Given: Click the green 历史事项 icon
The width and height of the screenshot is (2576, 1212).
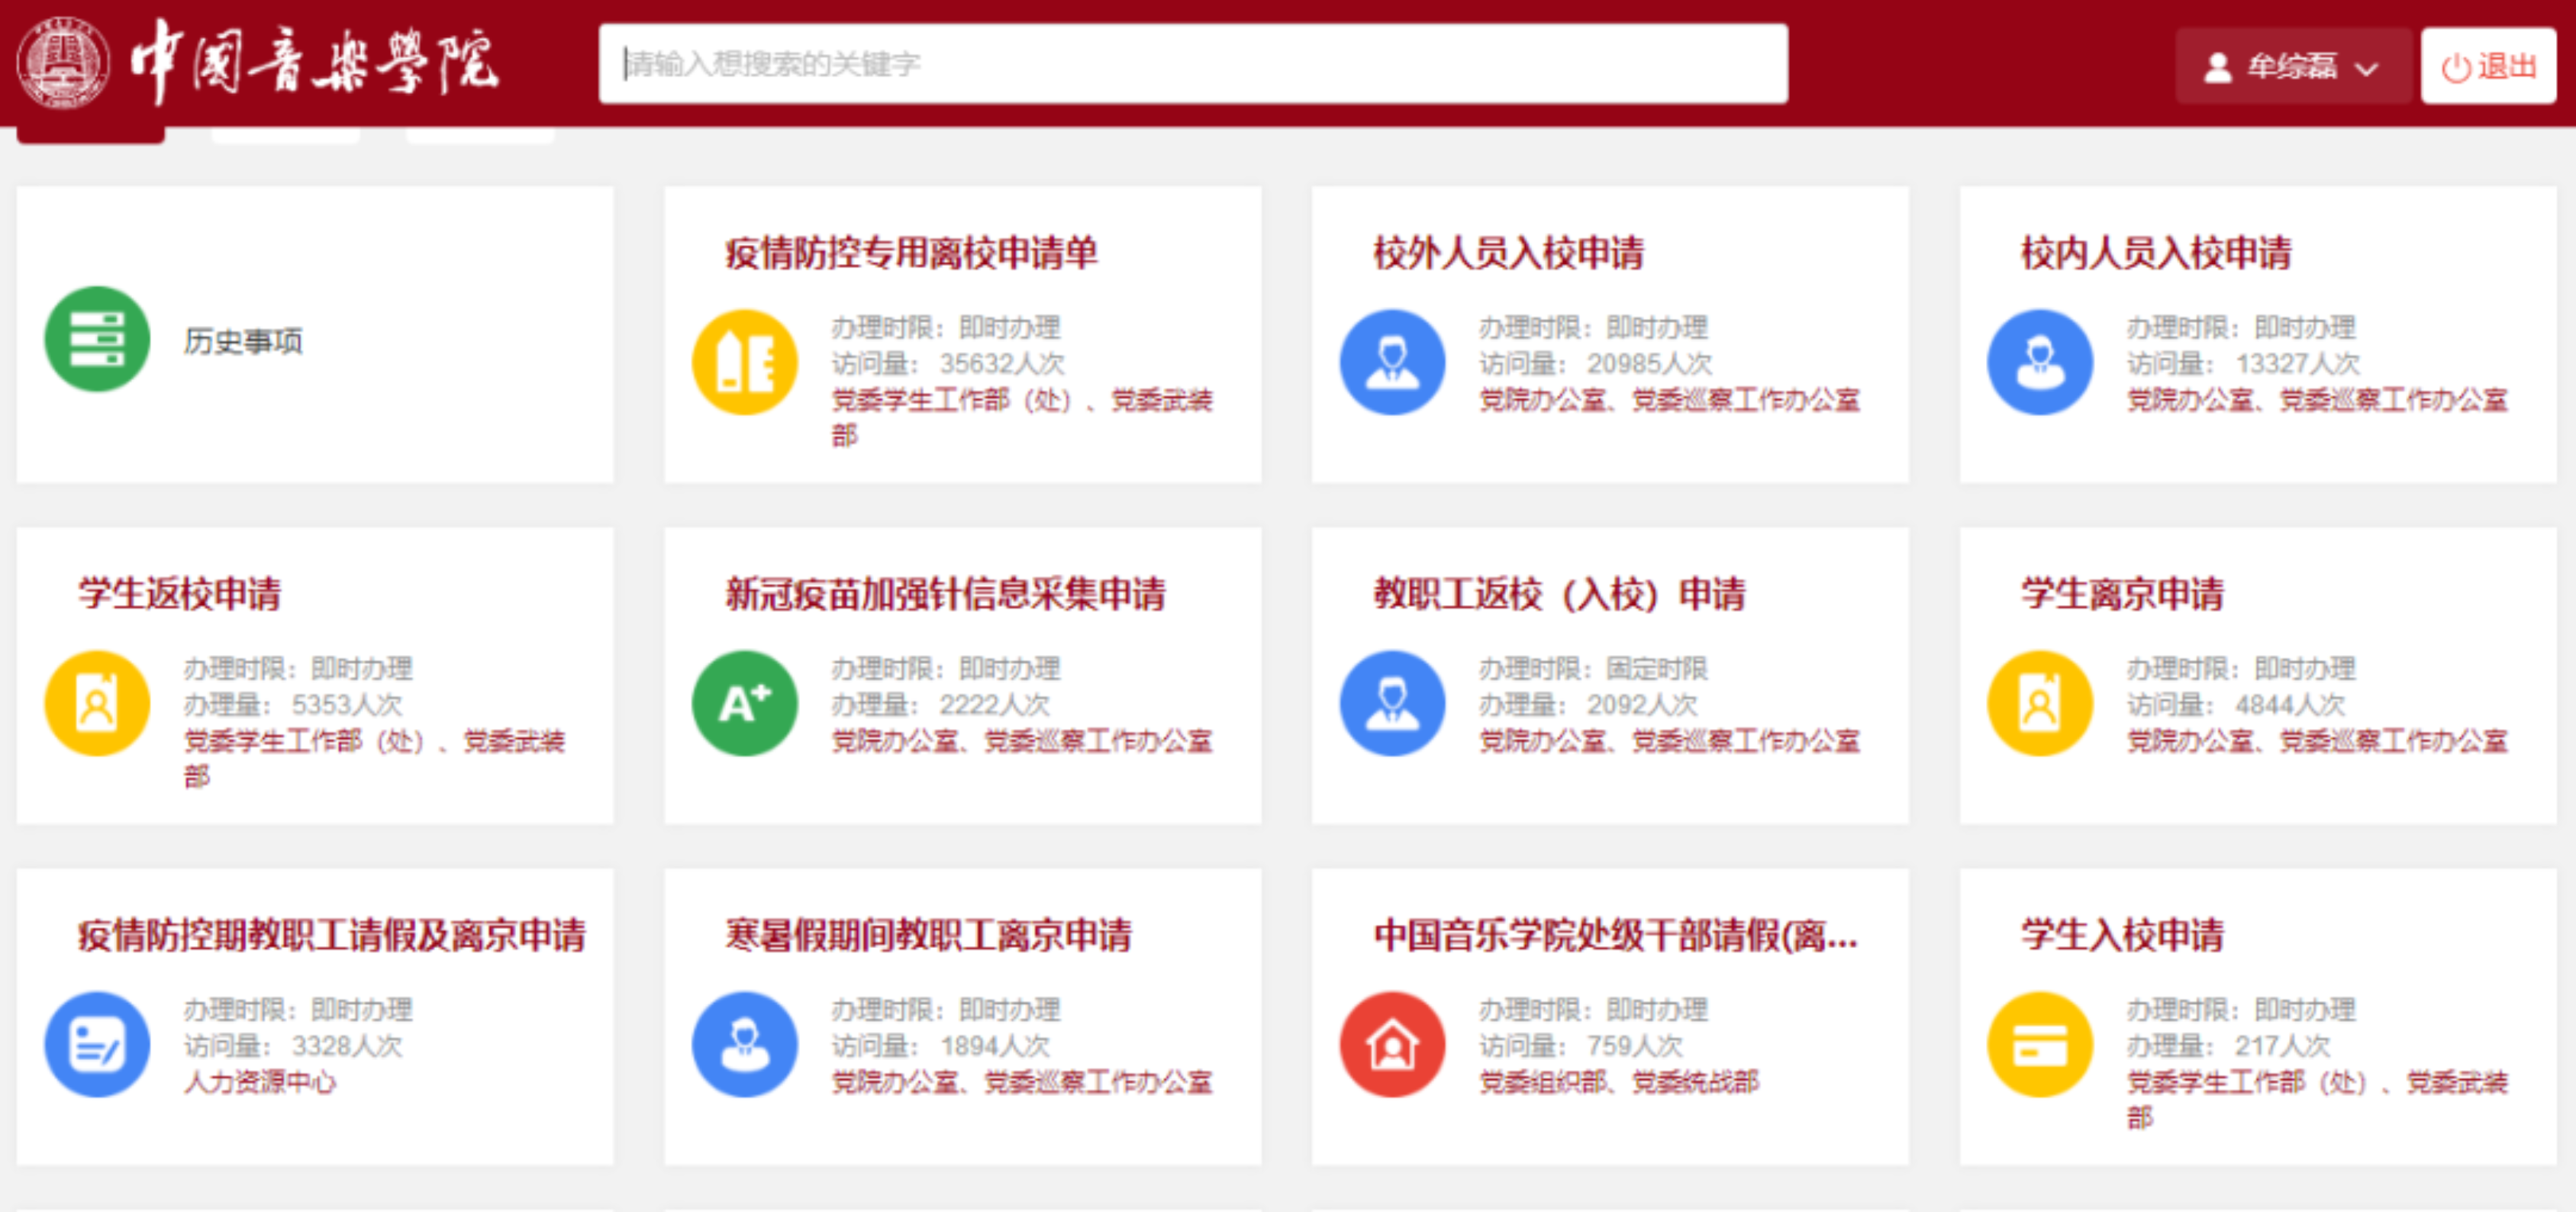Looking at the screenshot, I should (97, 339).
